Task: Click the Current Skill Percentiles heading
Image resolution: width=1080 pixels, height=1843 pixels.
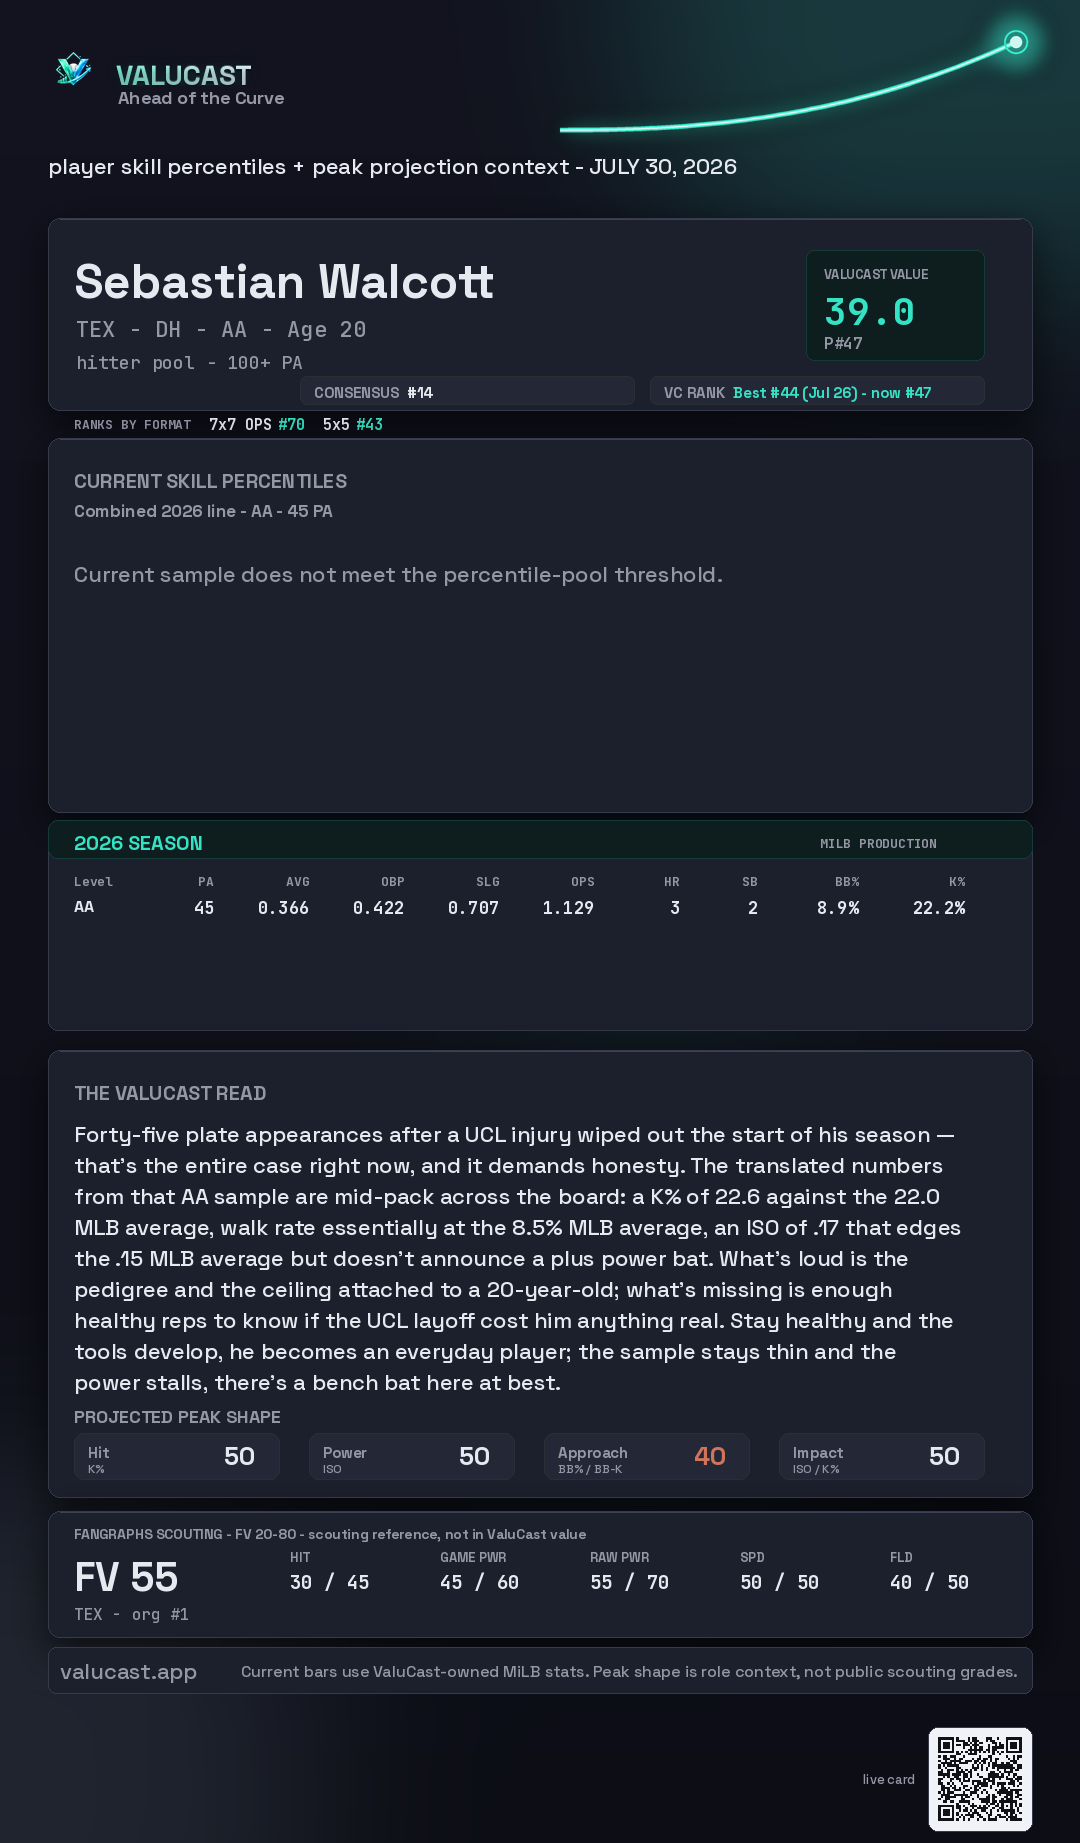Action: coord(211,481)
